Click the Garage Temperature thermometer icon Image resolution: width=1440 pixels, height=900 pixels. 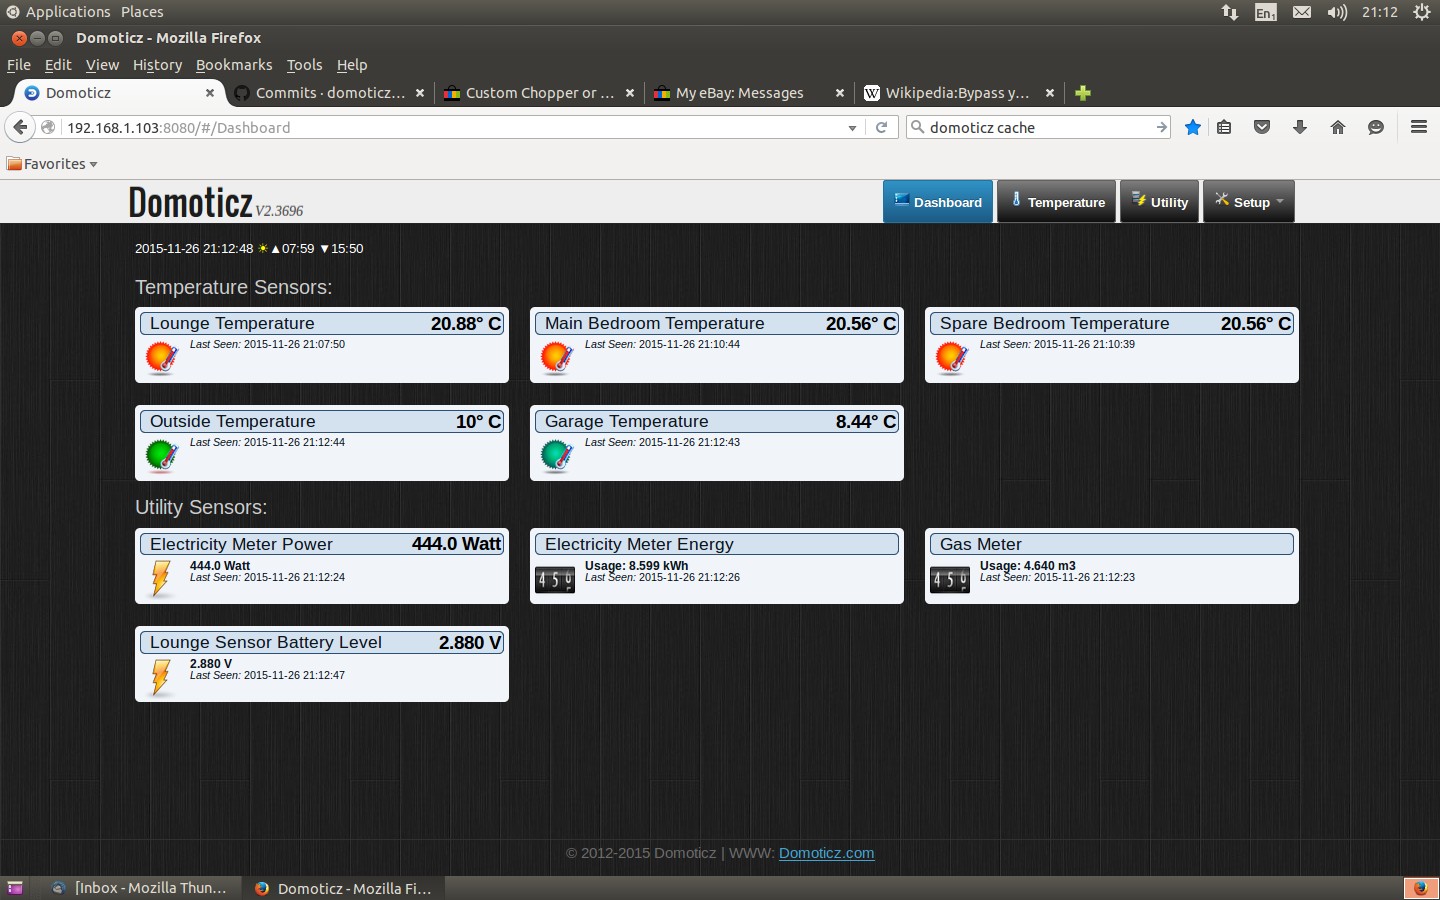tap(557, 455)
